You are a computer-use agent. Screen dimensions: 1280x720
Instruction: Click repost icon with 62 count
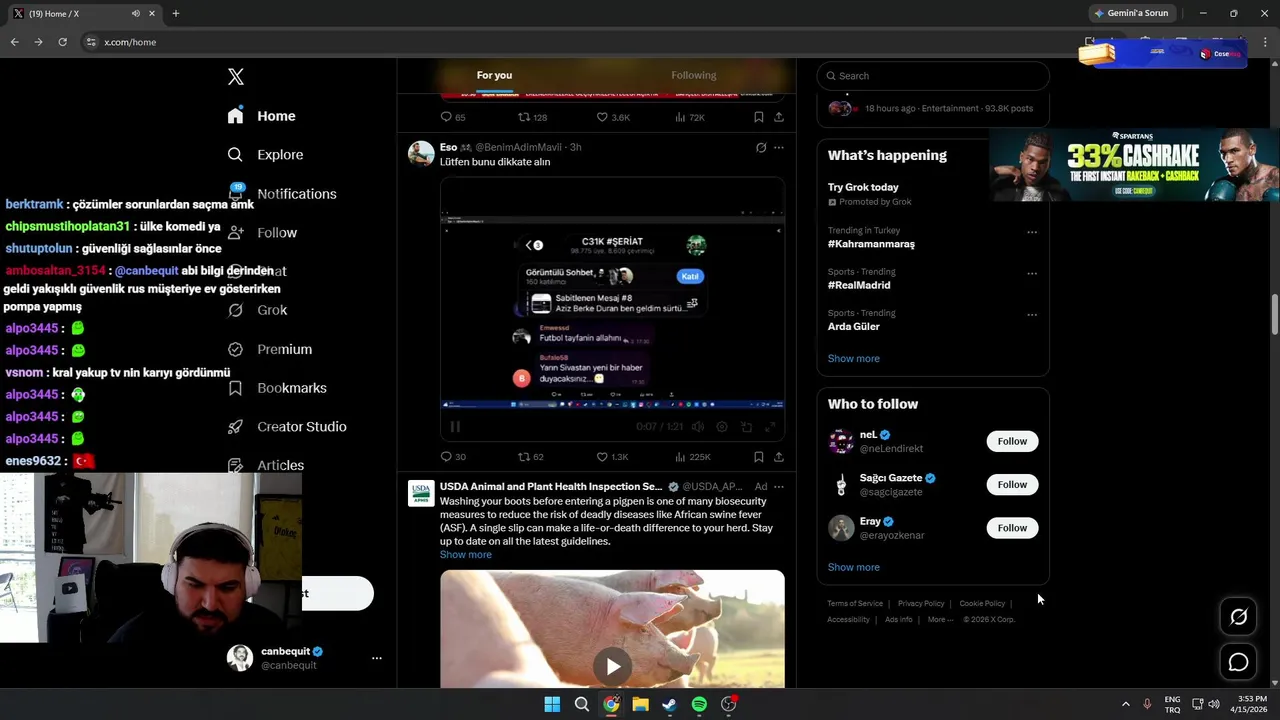coord(523,457)
